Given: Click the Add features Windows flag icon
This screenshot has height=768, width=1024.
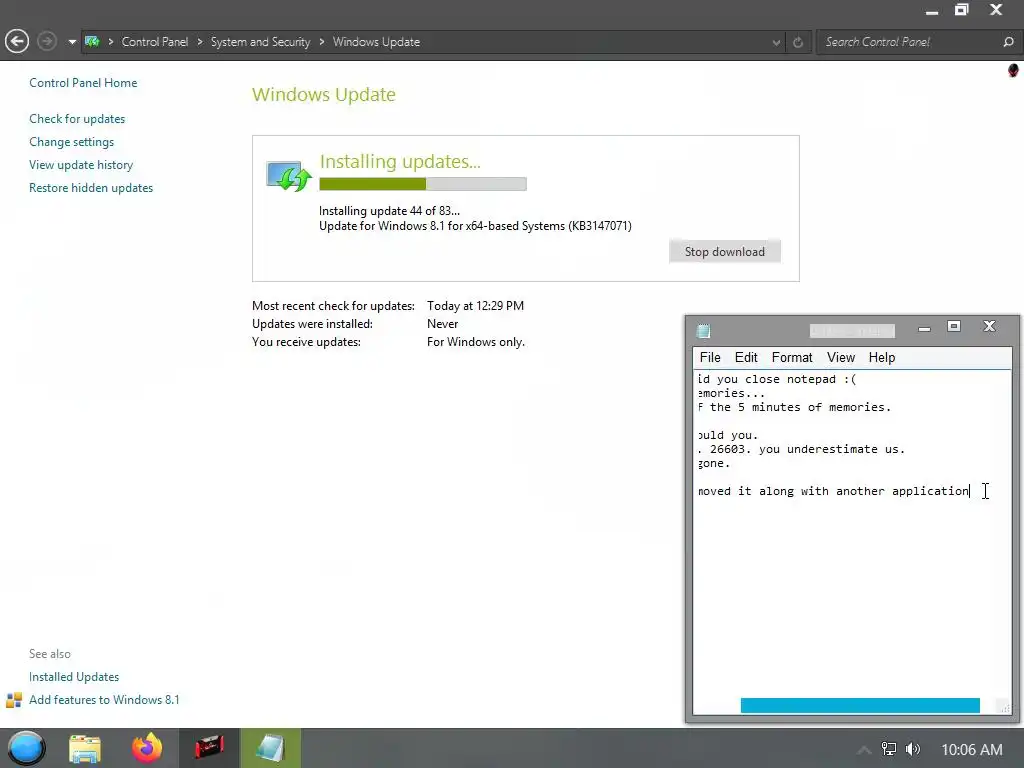Looking at the screenshot, I should point(14,700).
